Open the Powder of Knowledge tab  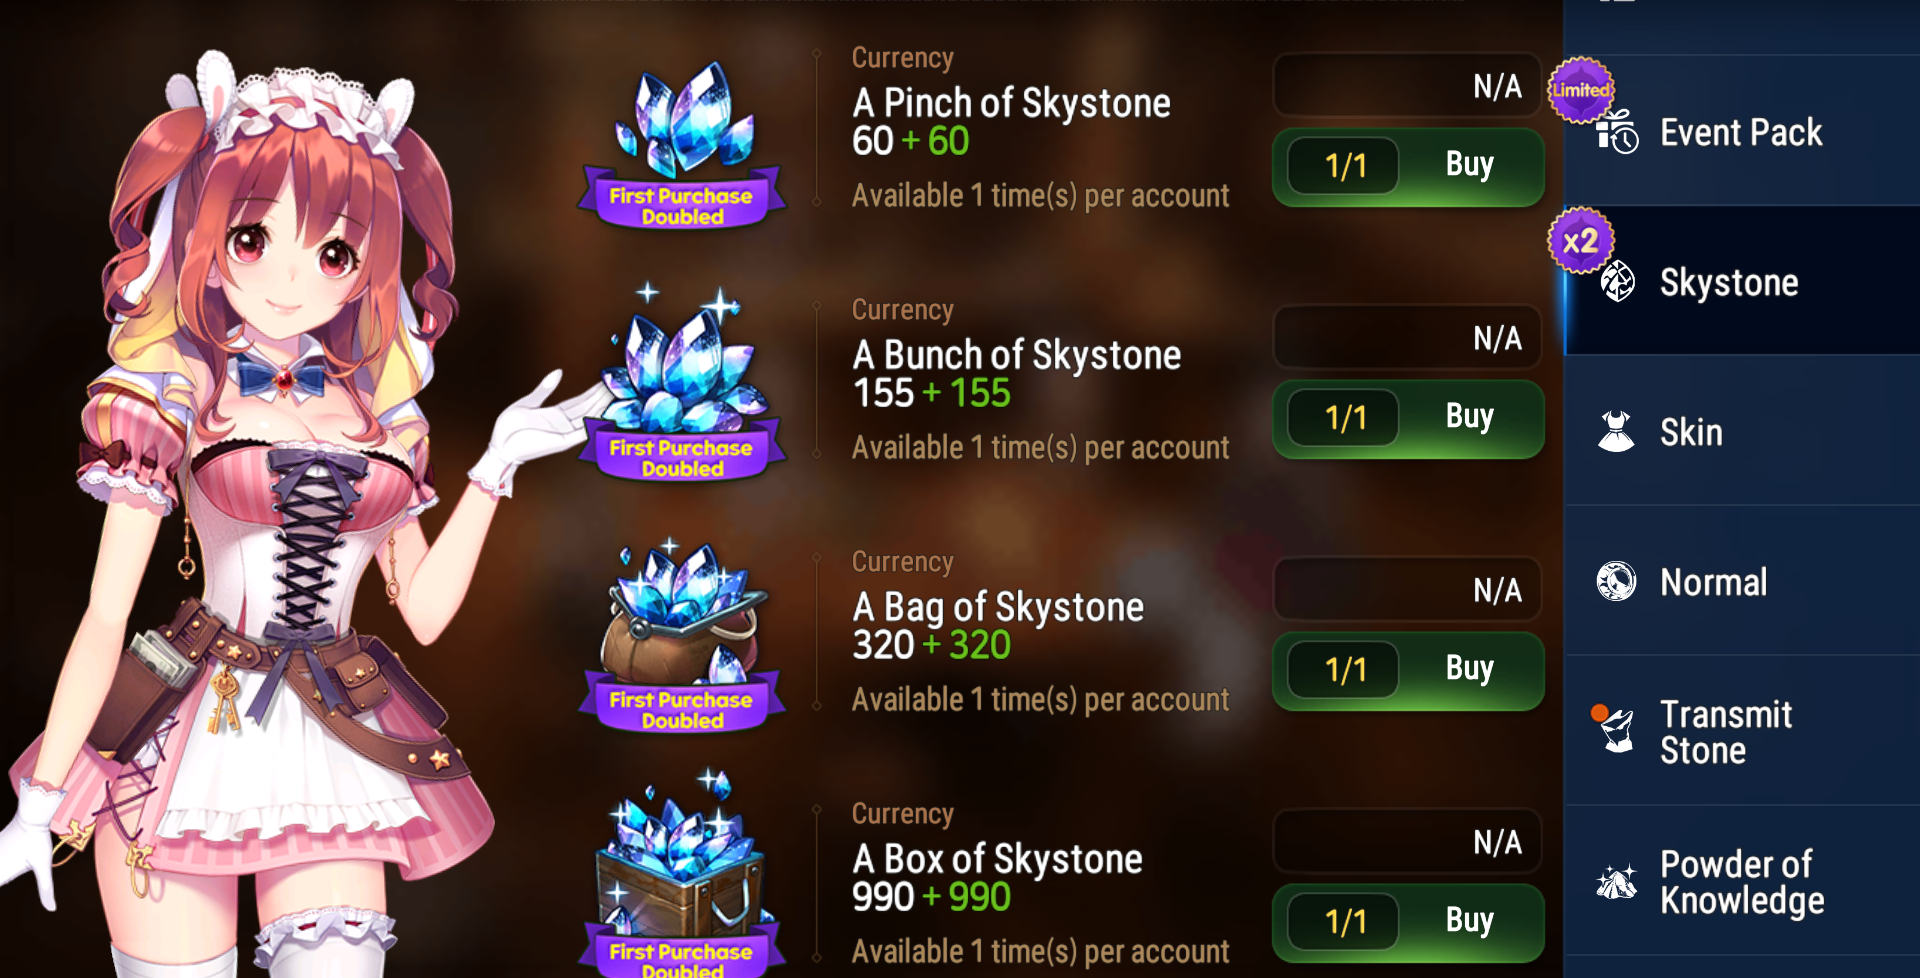[x=1742, y=881]
